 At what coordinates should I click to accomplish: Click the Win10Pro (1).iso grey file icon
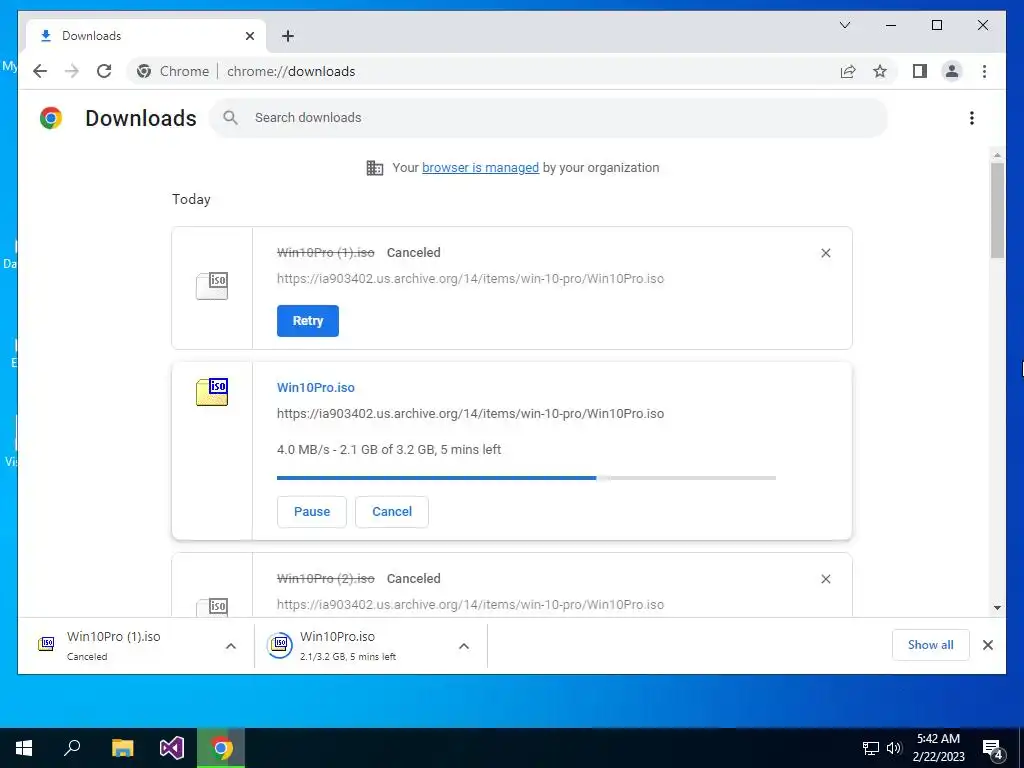tap(212, 286)
